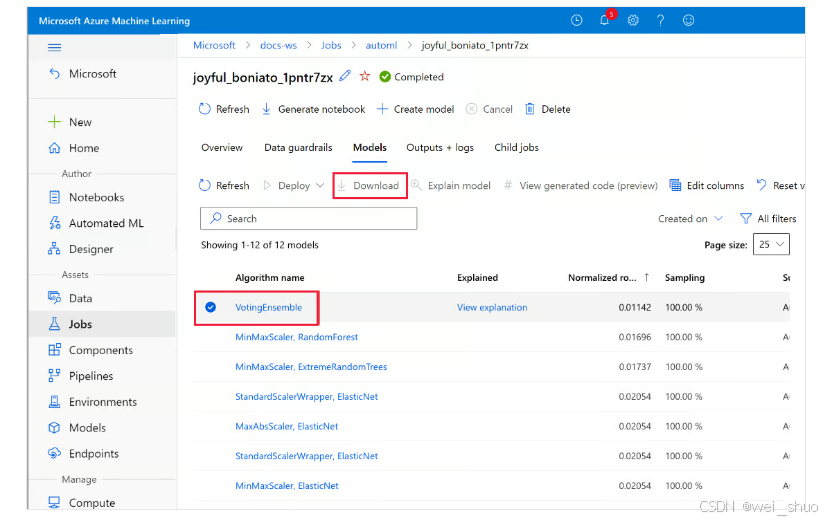Click the models Search field
Image resolution: width=830 pixels, height=522 pixels.
309,219
